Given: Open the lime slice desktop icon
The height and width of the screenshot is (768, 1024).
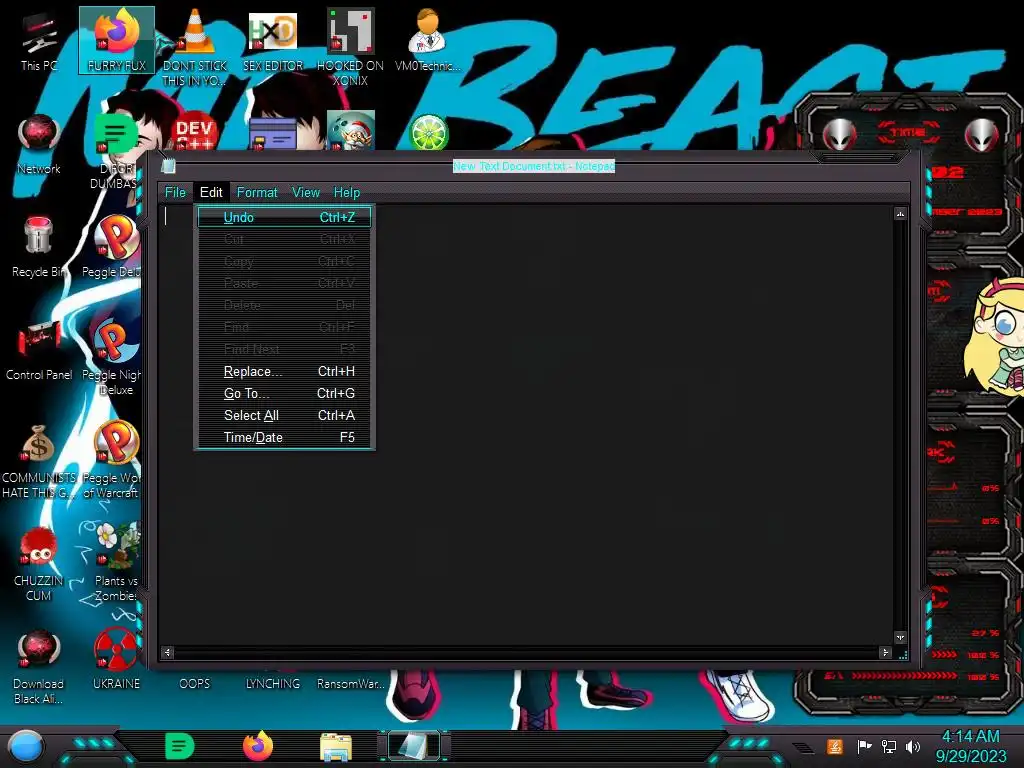Looking at the screenshot, I should [x=428, y=133].
